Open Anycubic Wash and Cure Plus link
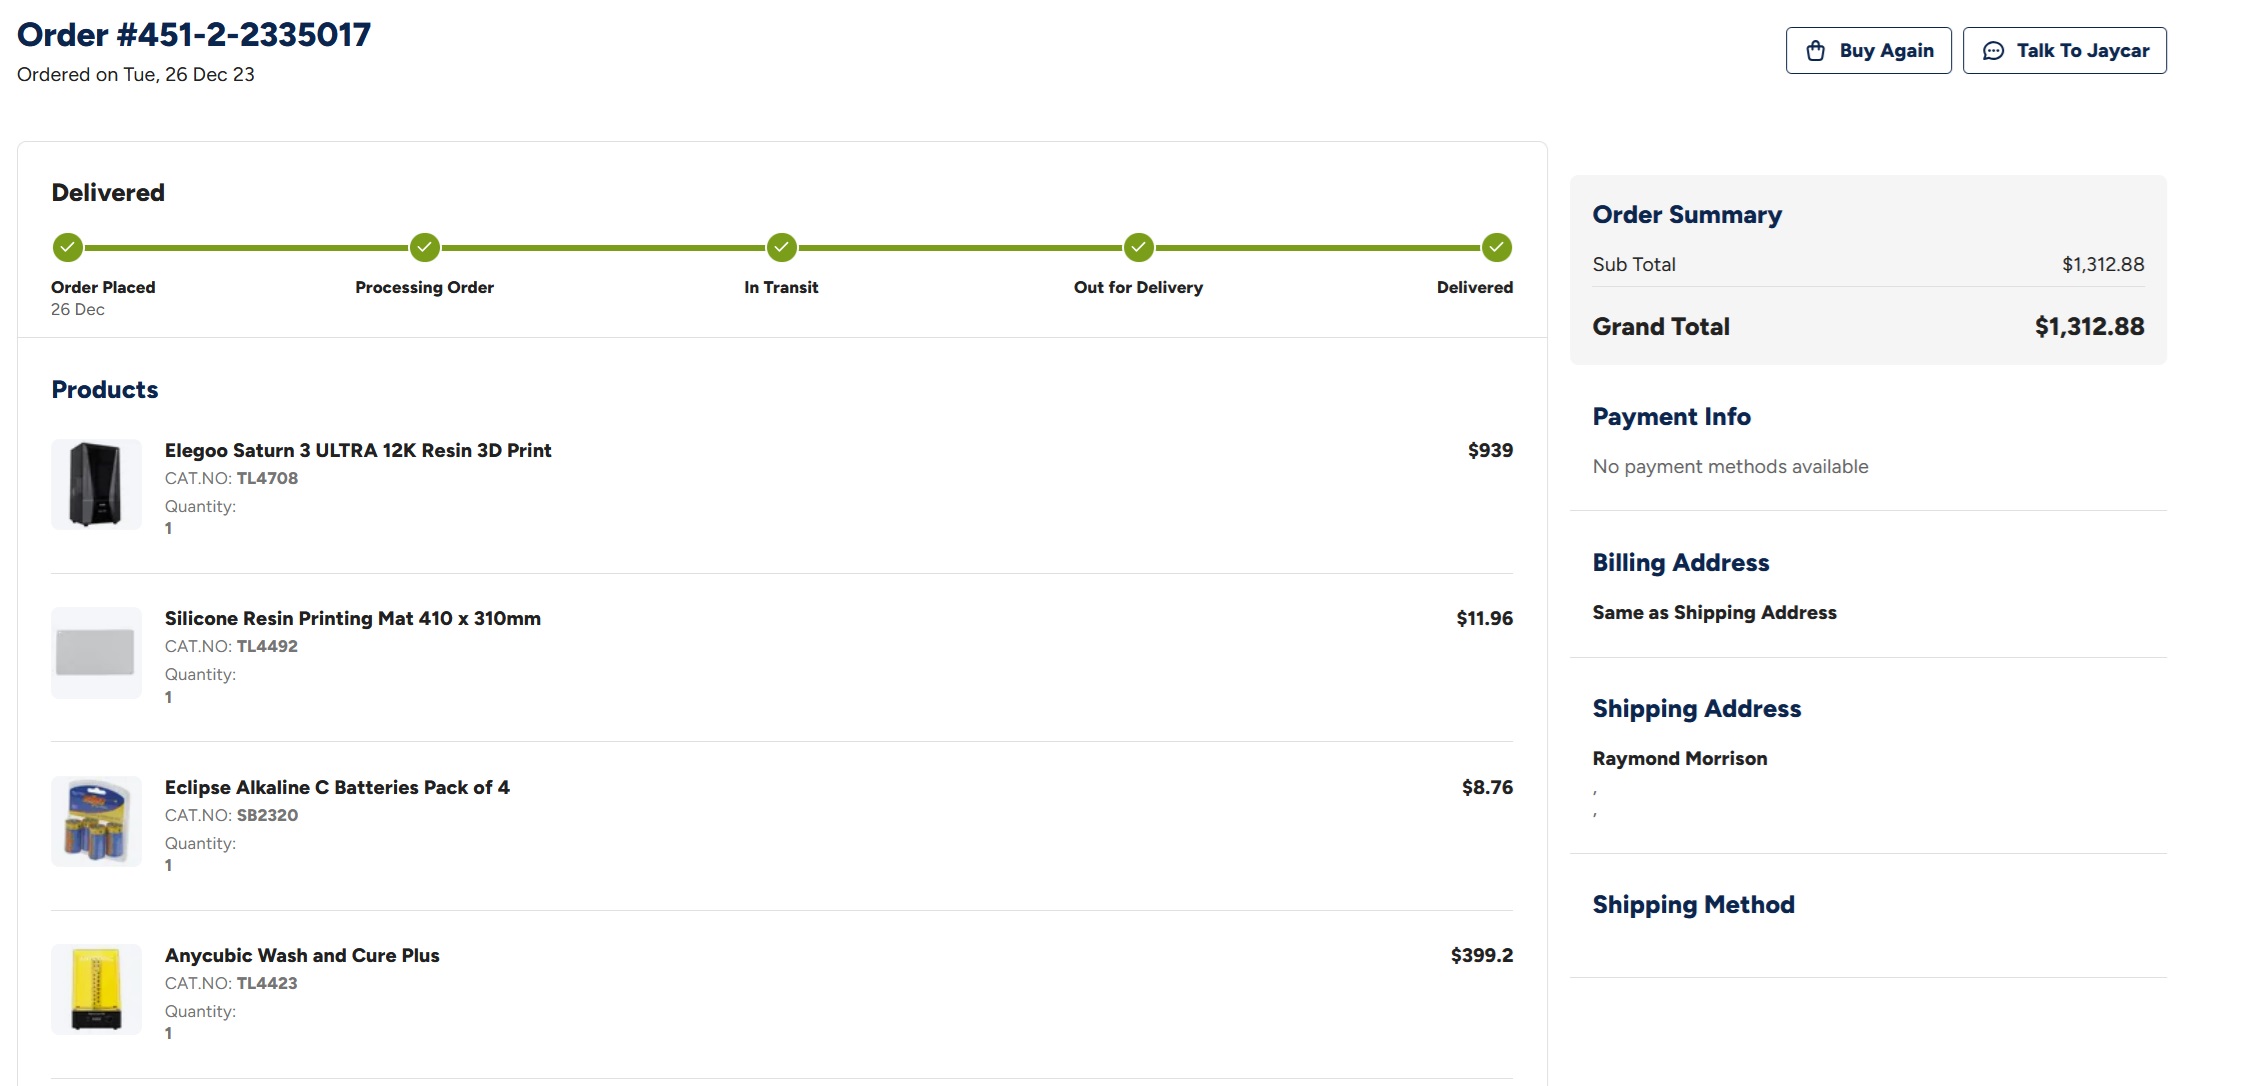 (302, 955)
